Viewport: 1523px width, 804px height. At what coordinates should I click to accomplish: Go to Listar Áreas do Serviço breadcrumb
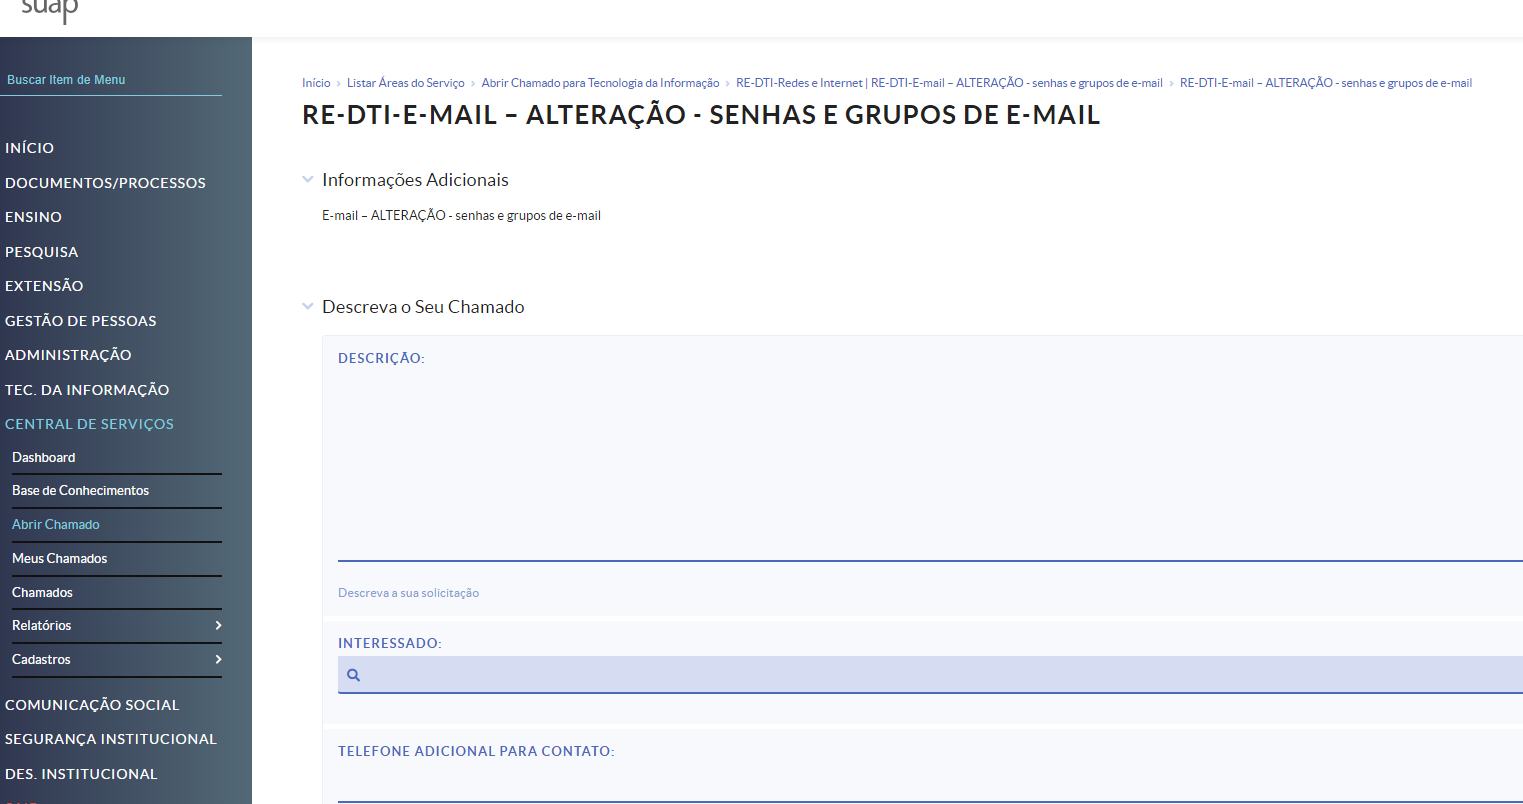(405, 83)
